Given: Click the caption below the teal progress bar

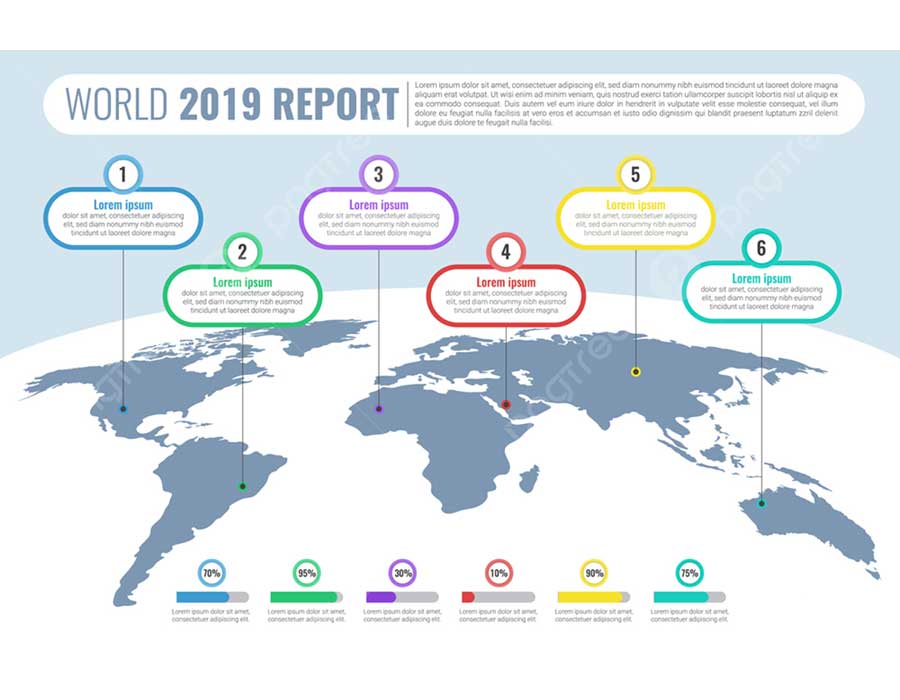Looking at the screenshot, I should pyautogui.click(x=689, y=616).
